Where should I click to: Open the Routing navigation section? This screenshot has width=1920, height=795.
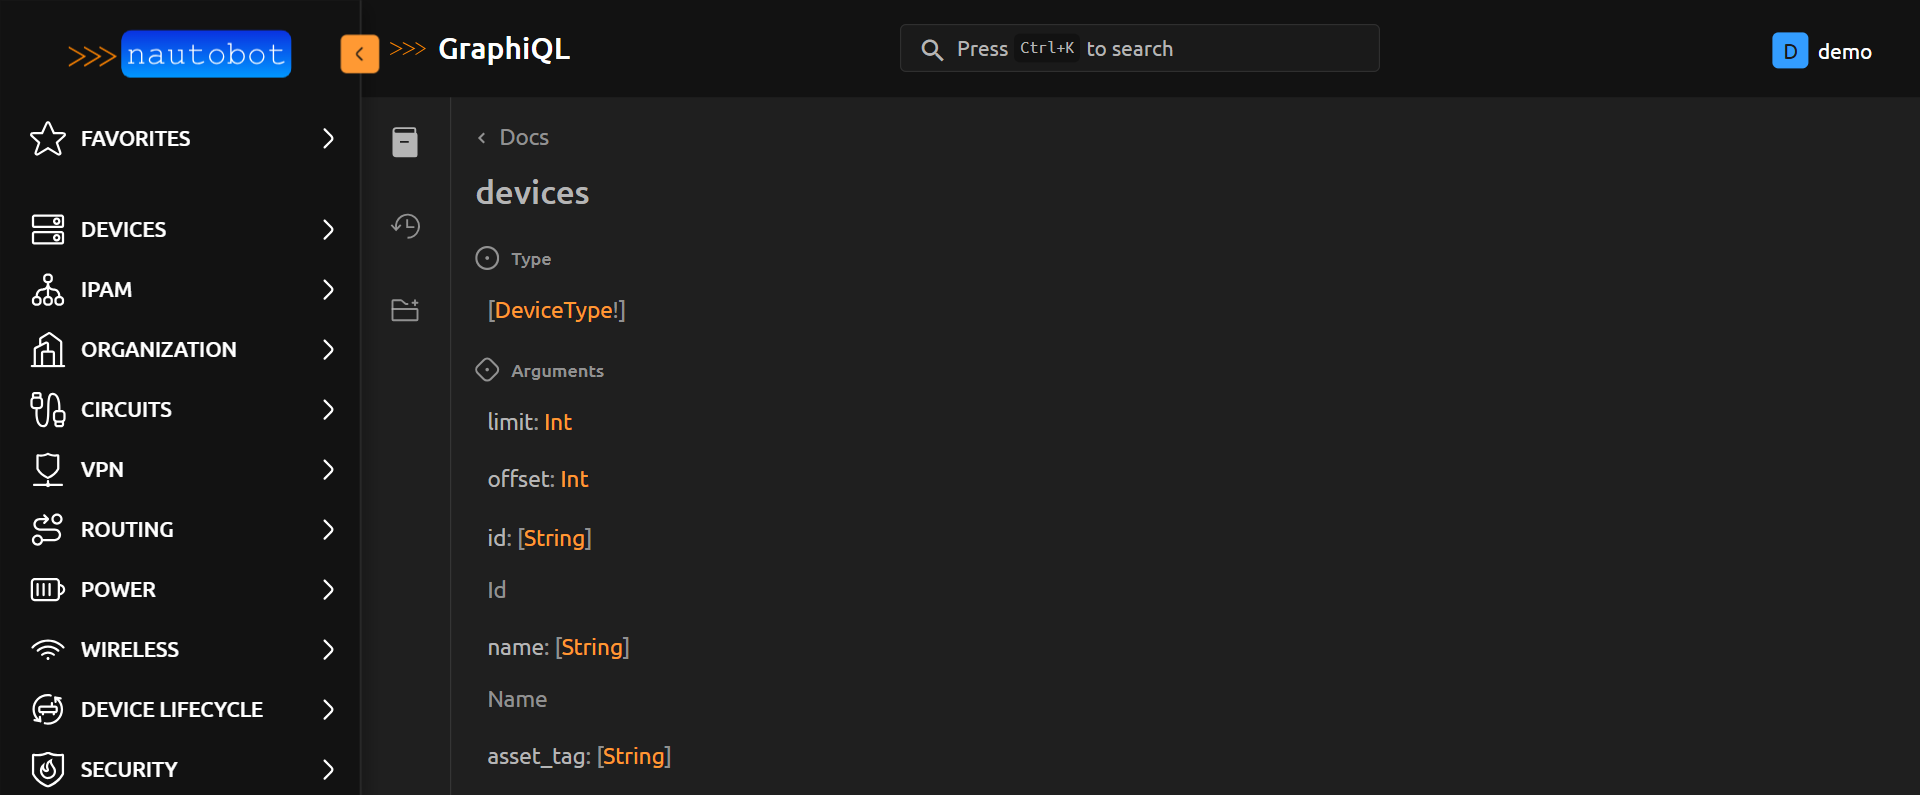click(x=127, y=530)
